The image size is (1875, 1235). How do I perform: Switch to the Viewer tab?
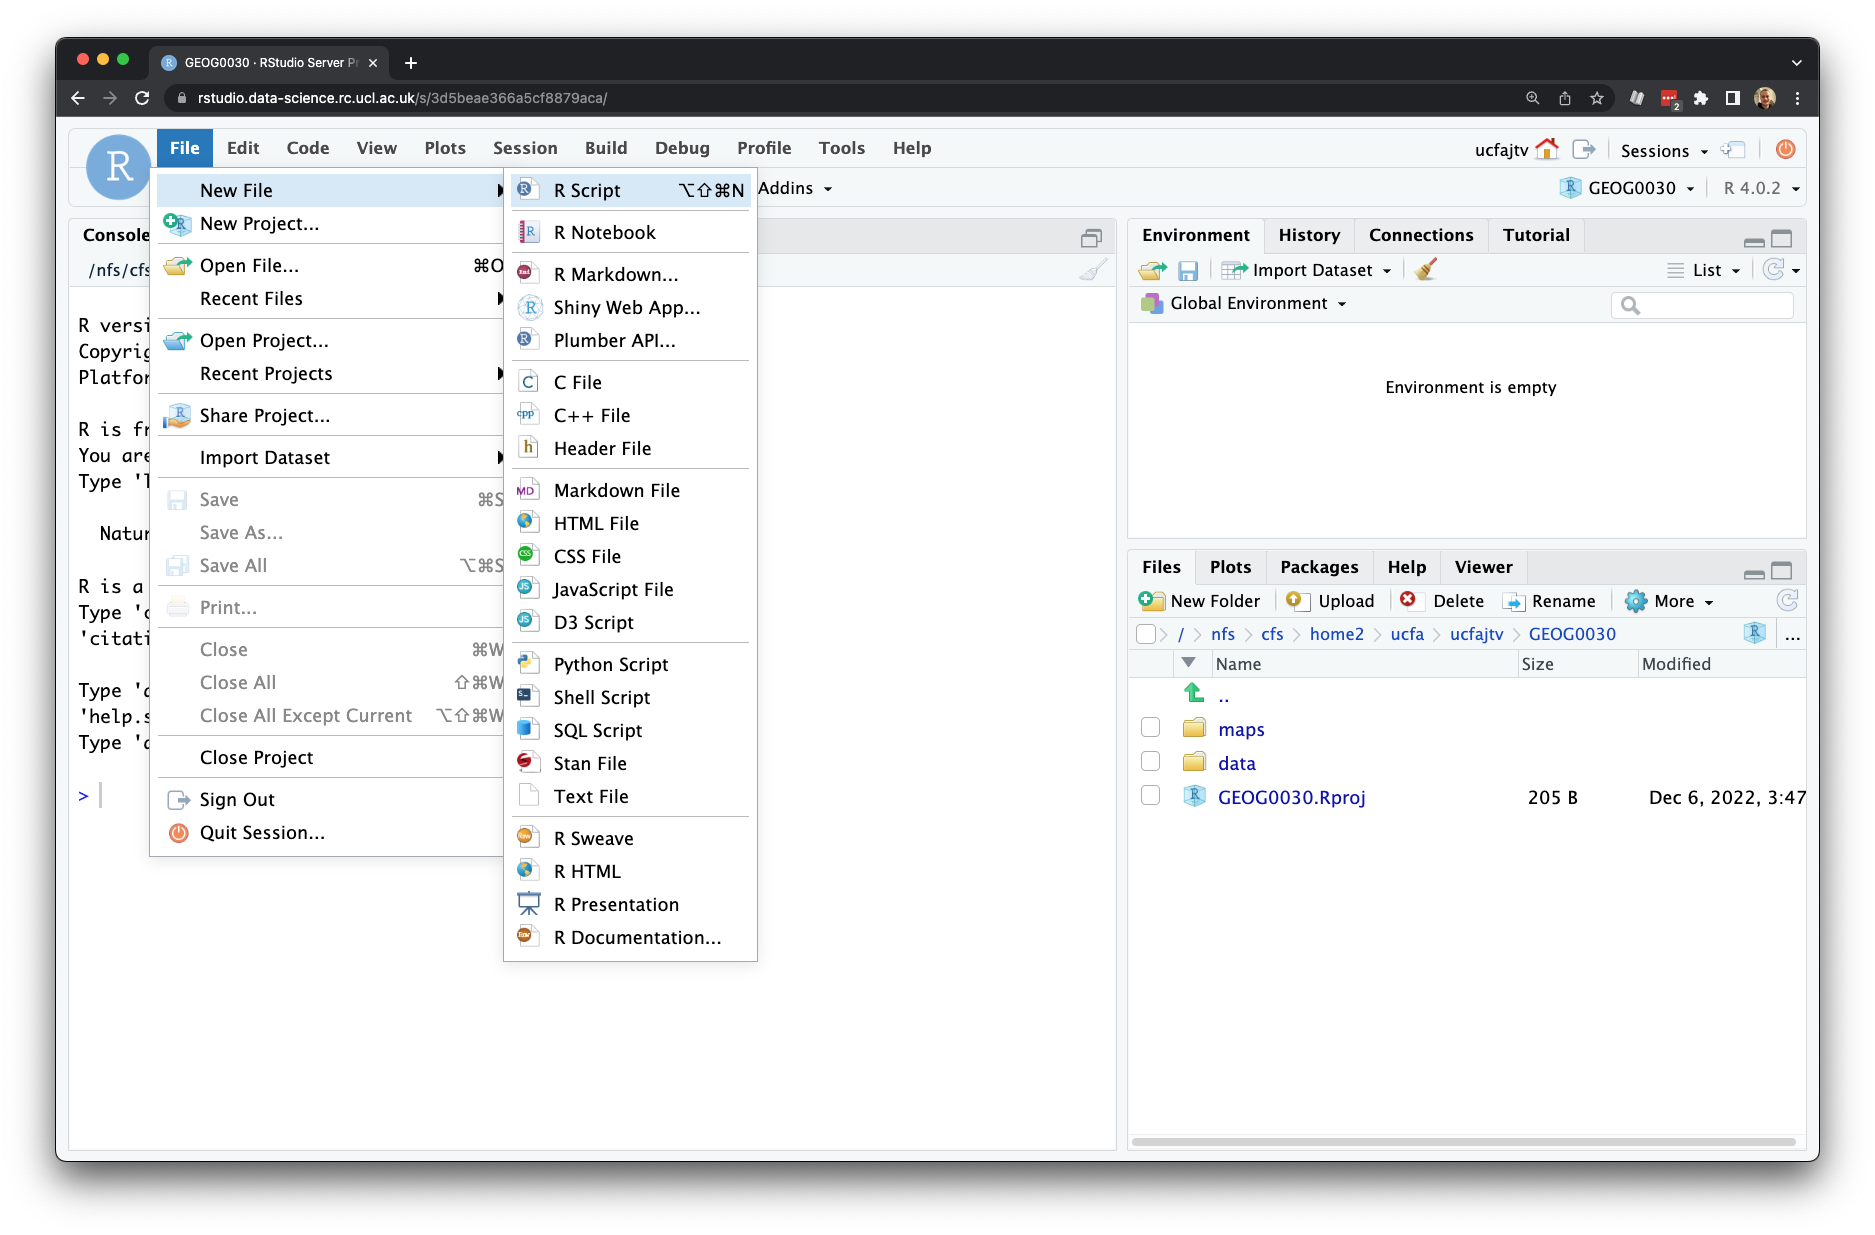pos(1483,567)
